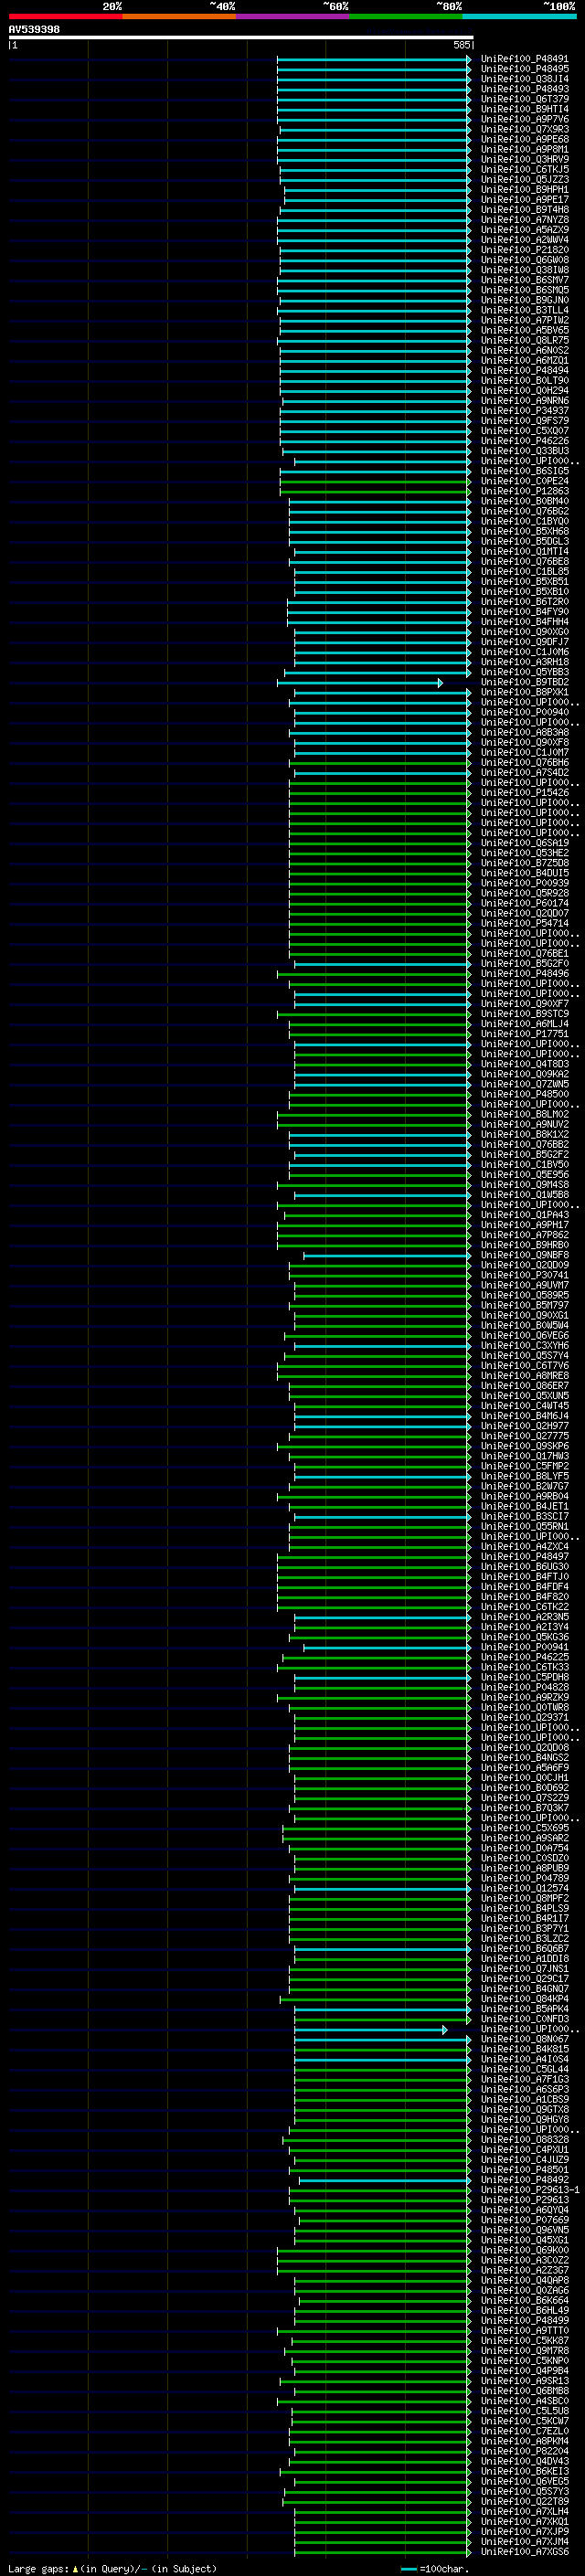The width and height of the screenshot is (585, 2576).
Task: Open hit UniRef100_Q38JI4
Action: point(525,79)
